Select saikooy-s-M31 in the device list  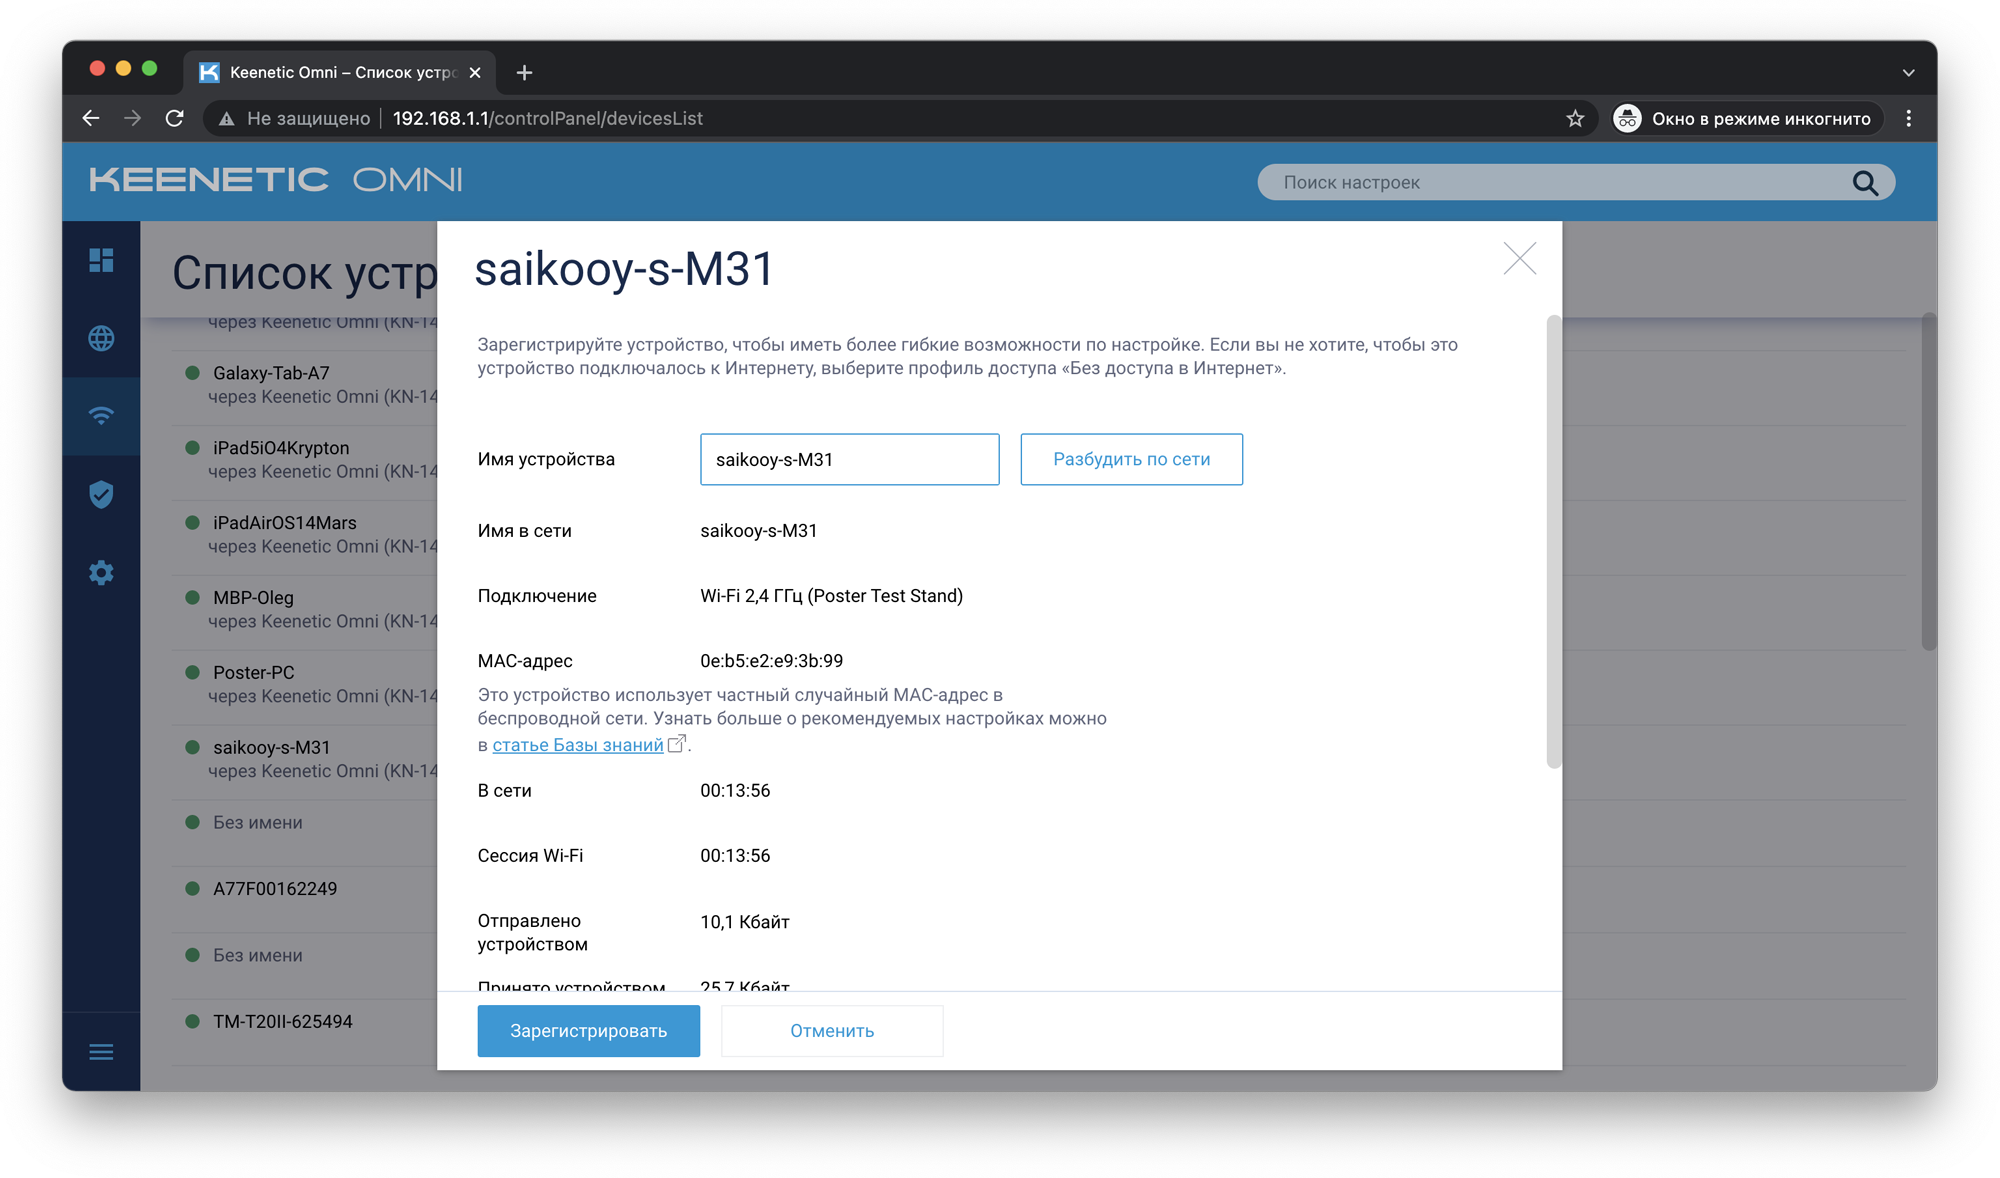click(271, 748)
